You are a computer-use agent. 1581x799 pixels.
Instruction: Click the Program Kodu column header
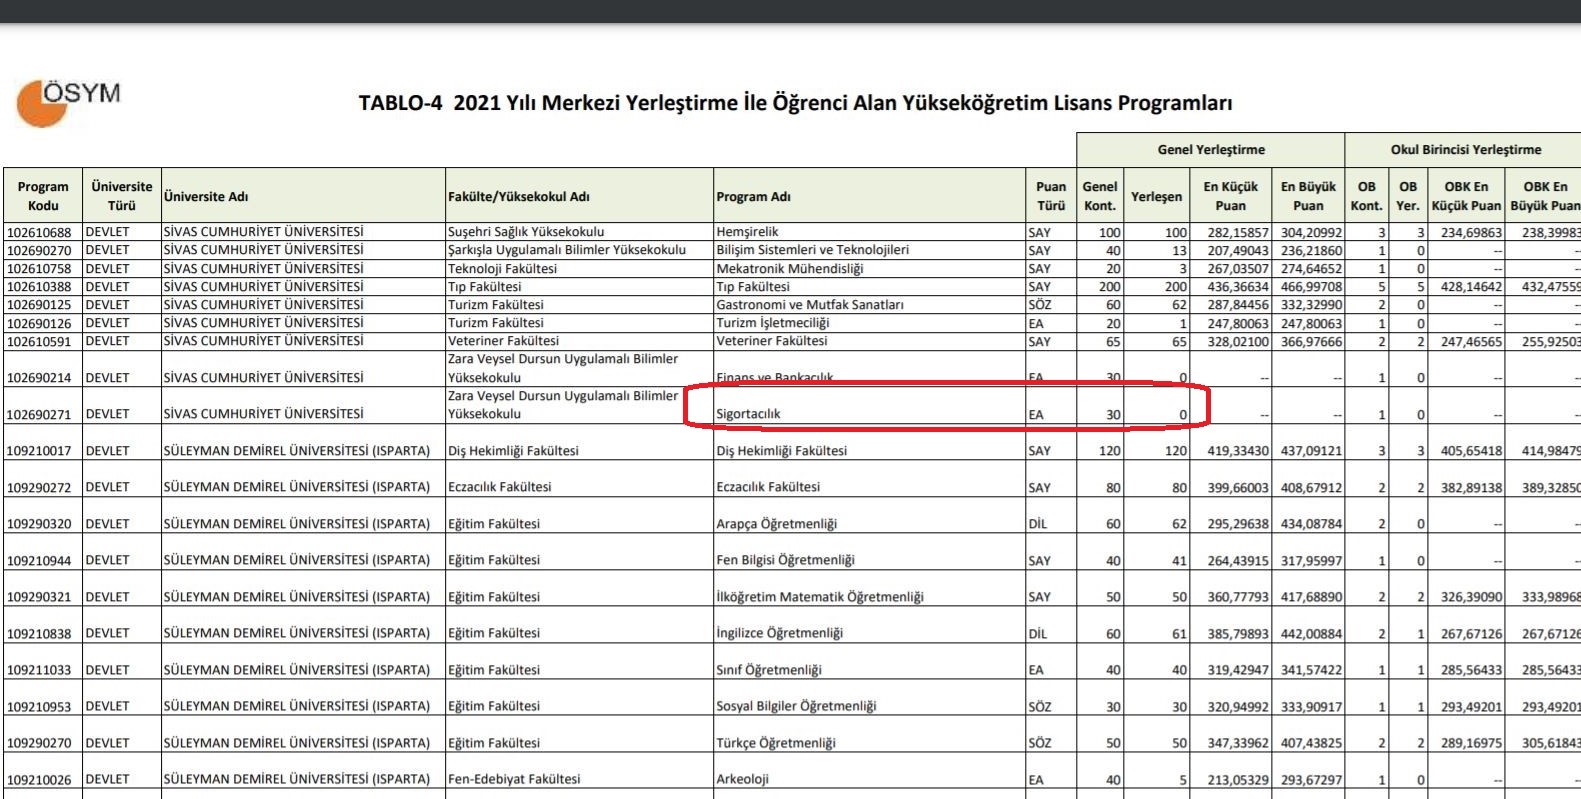point(43,196)
